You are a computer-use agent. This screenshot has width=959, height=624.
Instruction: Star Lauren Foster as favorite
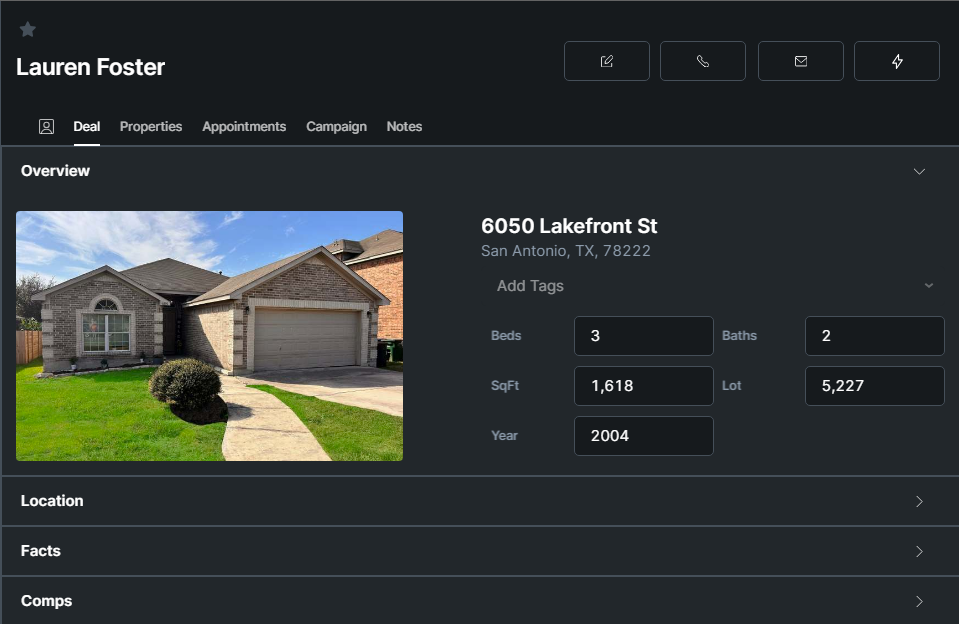(x=28, y=30)
